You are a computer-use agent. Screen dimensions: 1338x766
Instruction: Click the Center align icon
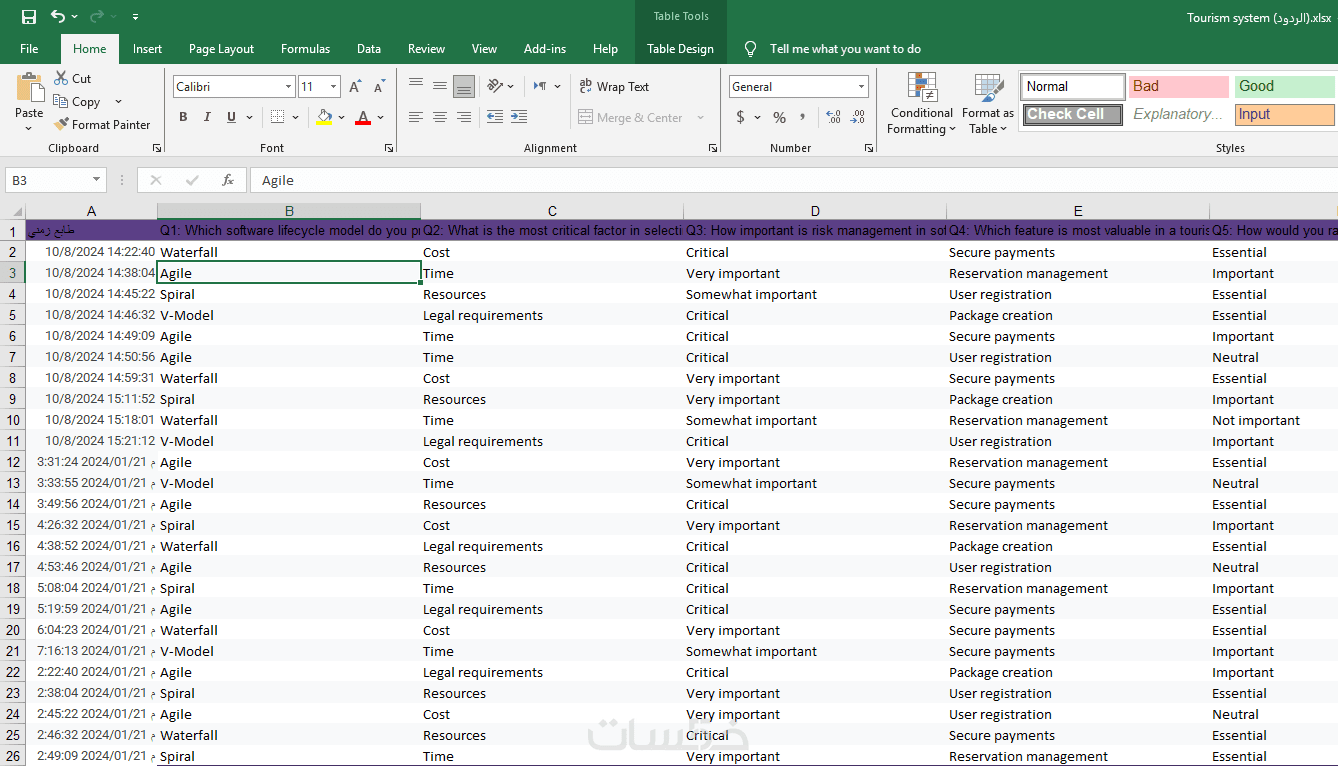440,117
